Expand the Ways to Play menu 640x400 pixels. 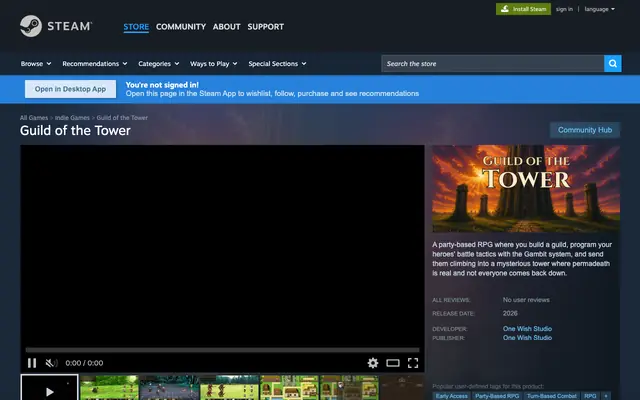tap(213, 64)
